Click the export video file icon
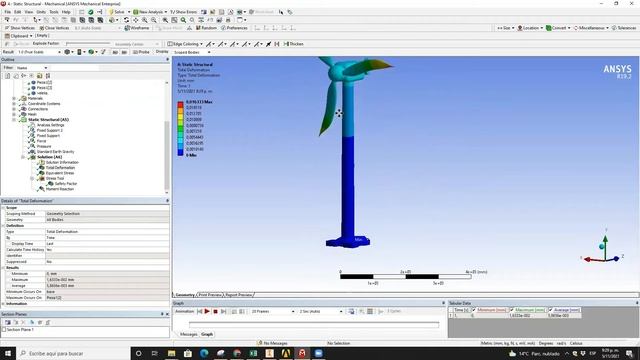This screenshot has height=360, width=640. pyautogui.click(x=351, y=311)
